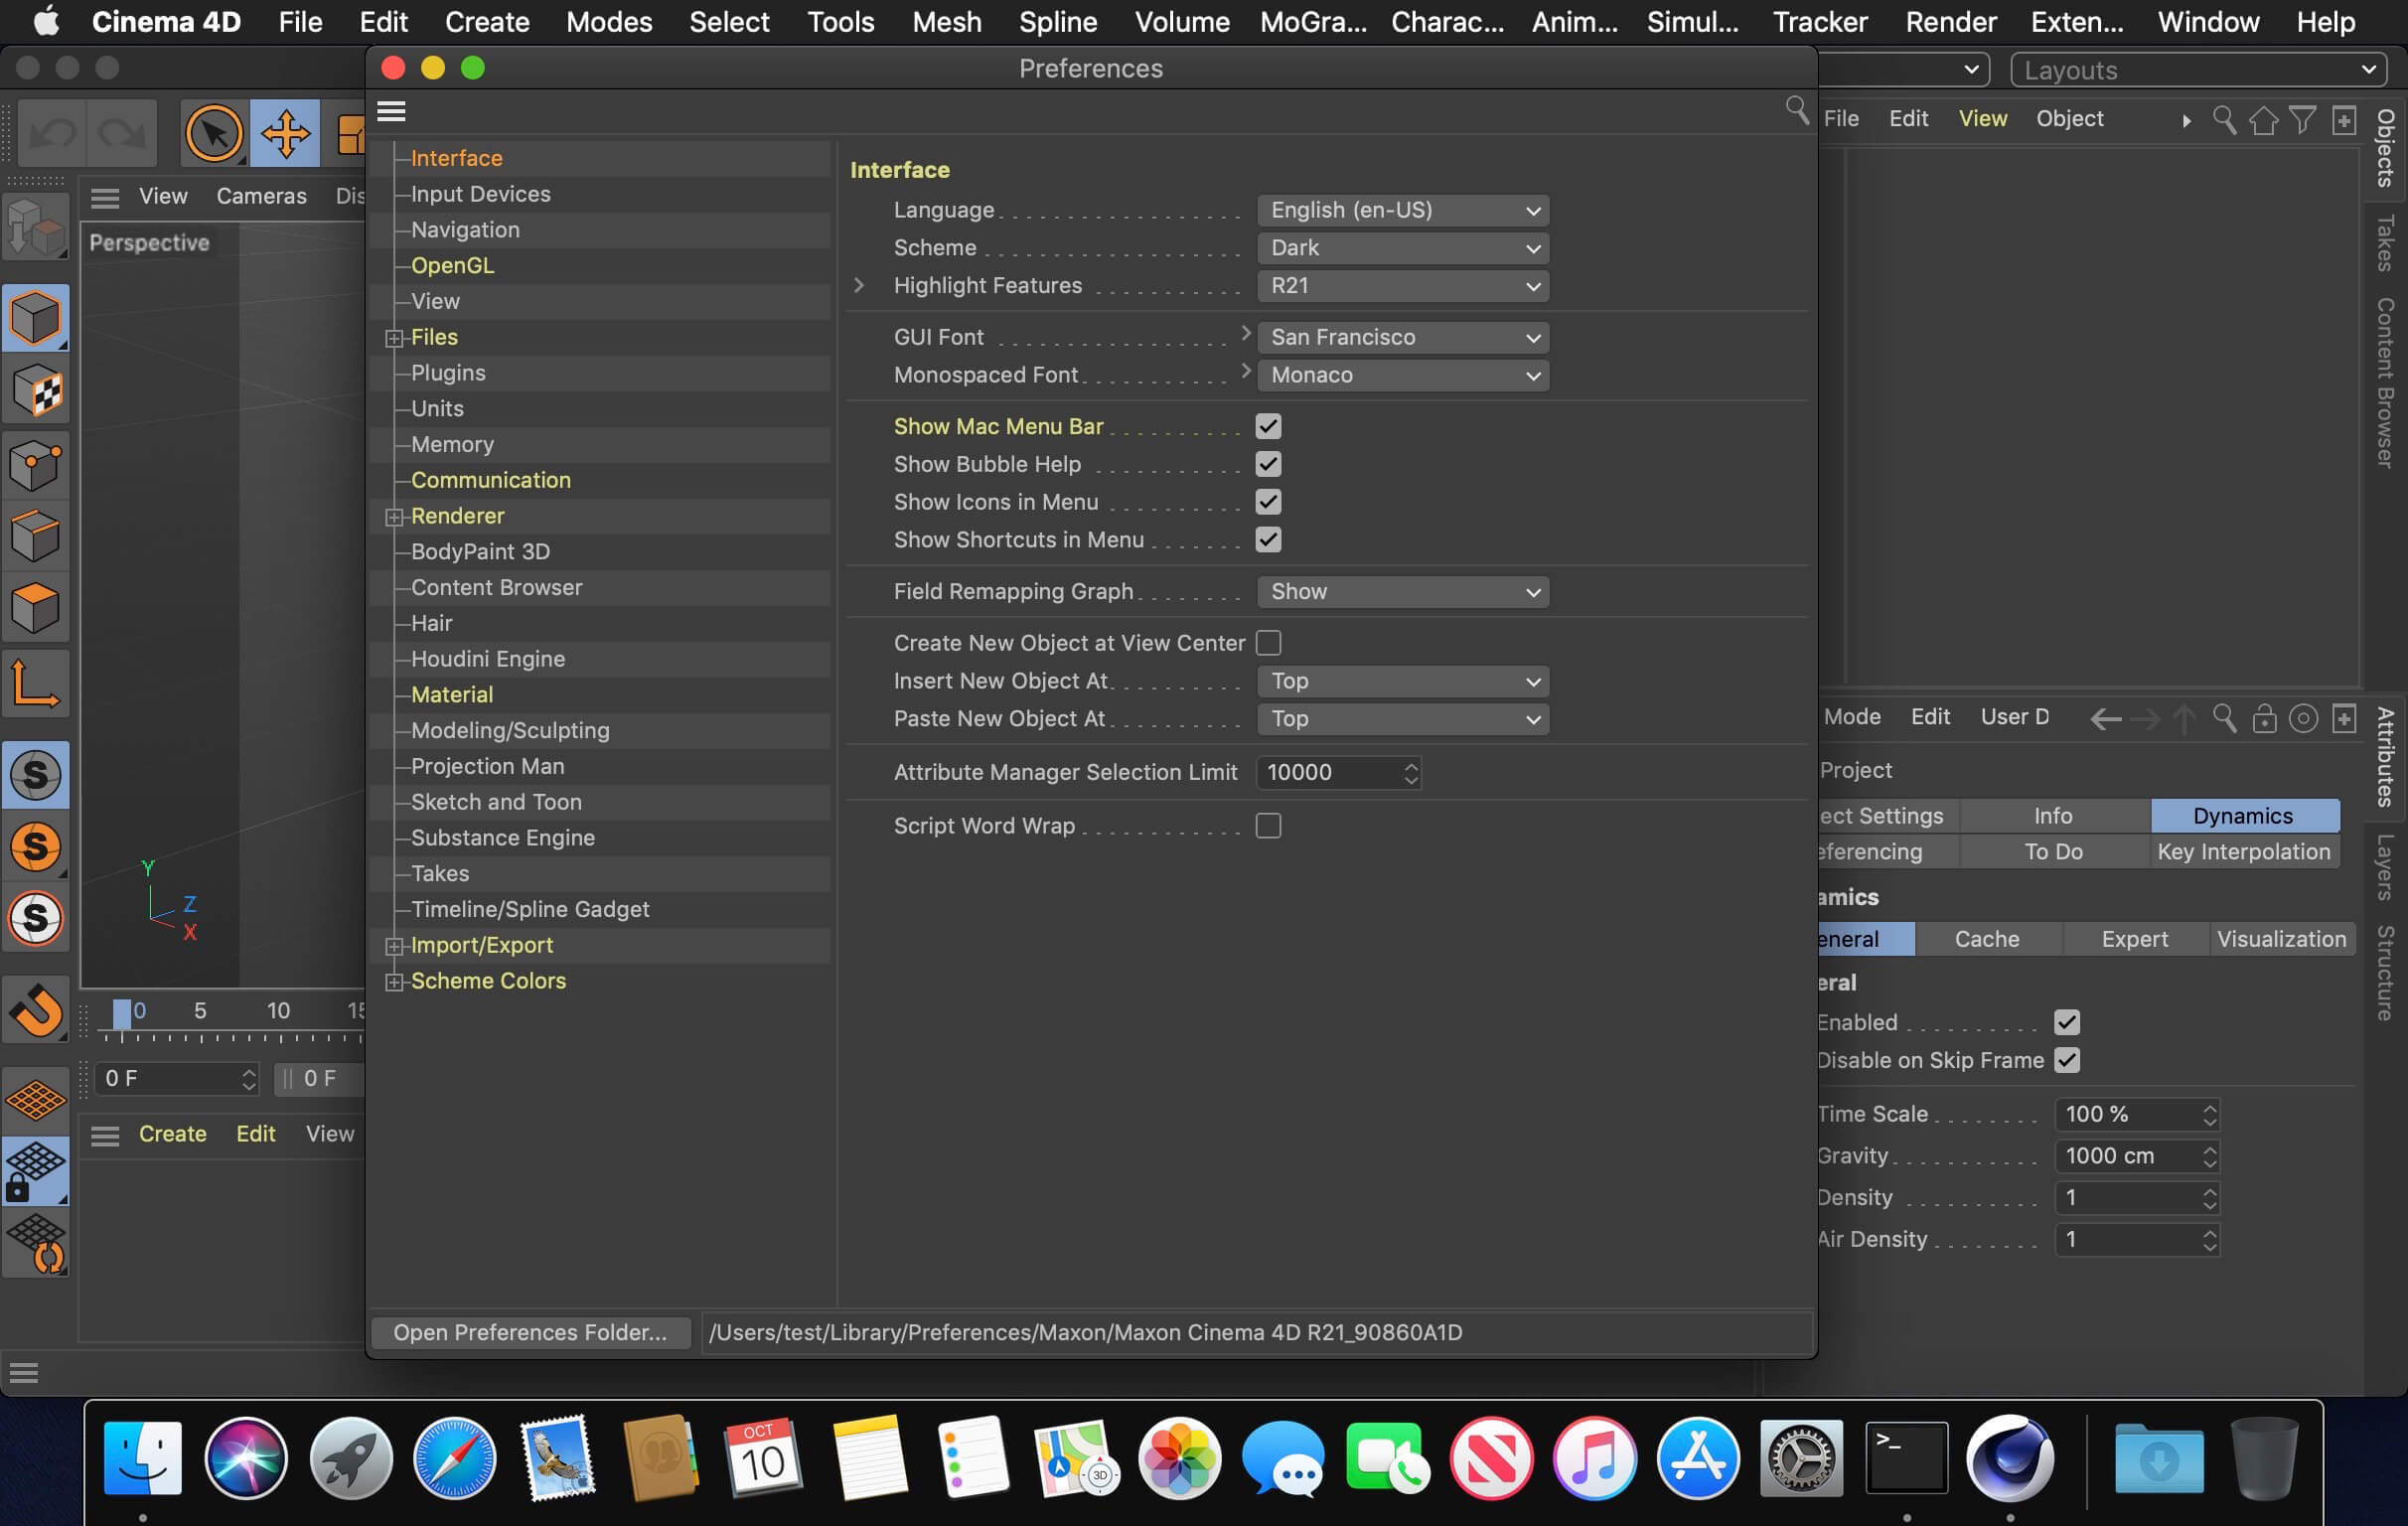
Task: Enable Script Word Wrap checkbox
Action: (1268, 826)
